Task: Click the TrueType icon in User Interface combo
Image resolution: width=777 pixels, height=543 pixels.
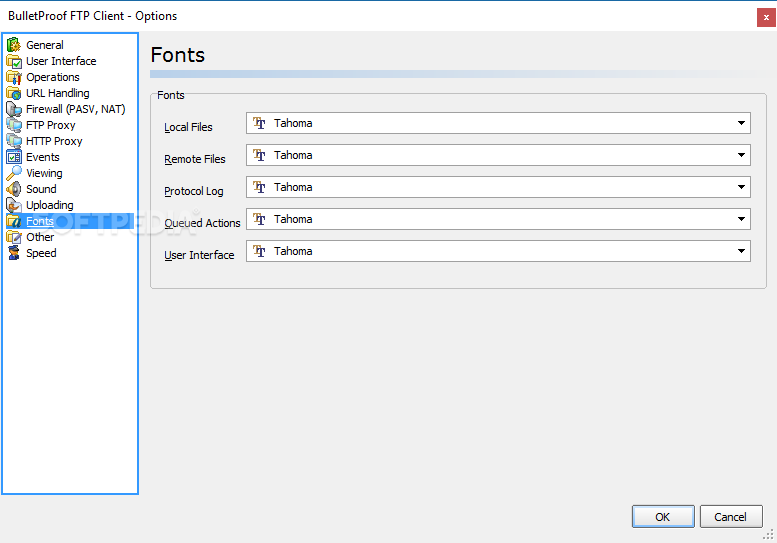Action: pyautogui.click(x=259, y=251)
